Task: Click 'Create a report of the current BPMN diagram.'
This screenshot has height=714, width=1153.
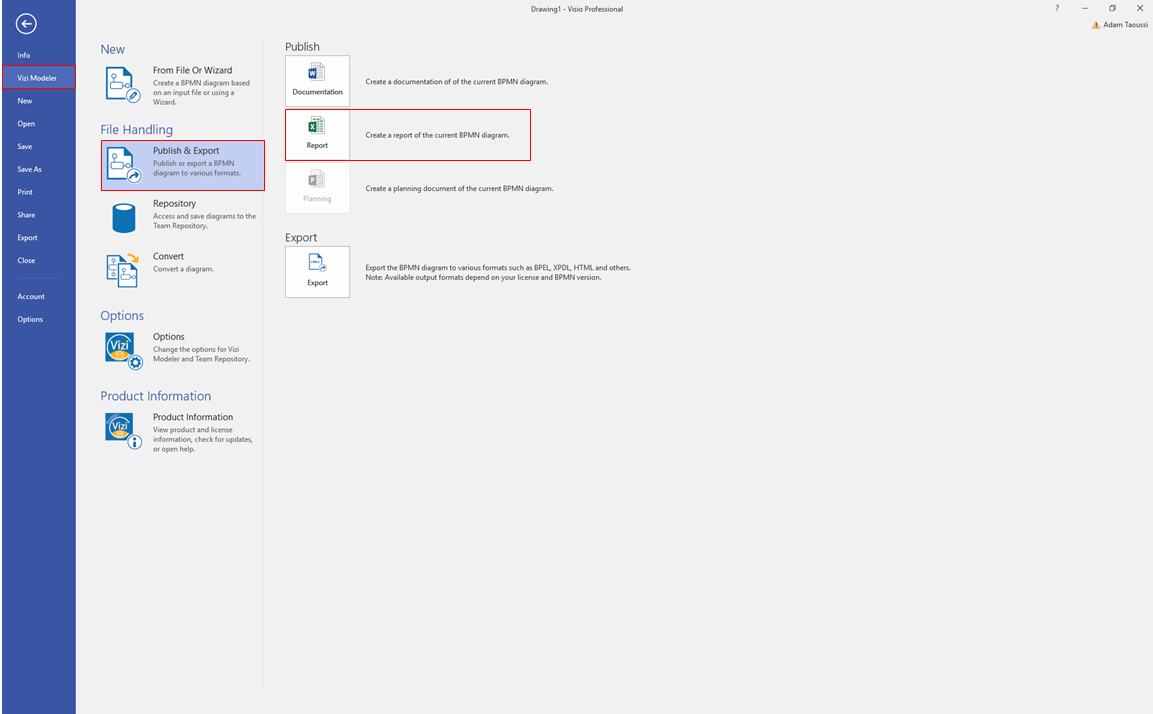Action: coord(438,135)
